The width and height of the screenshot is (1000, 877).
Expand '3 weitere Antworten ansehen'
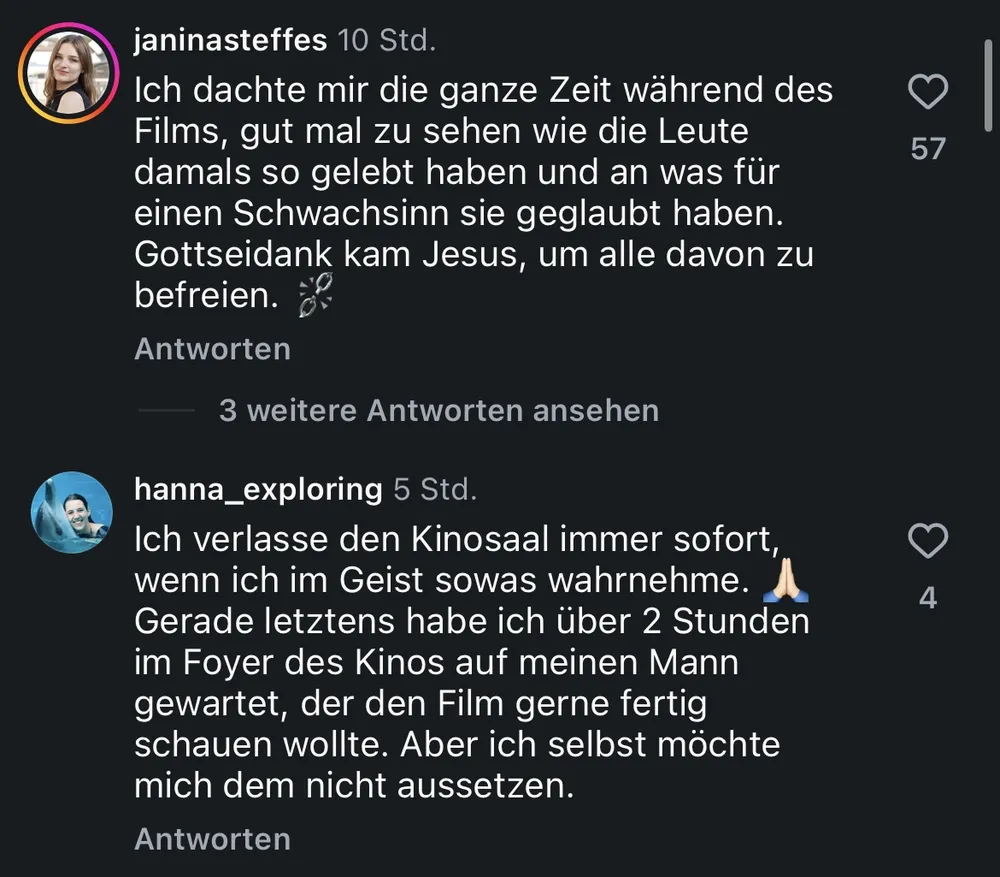[x=439, y=410]
